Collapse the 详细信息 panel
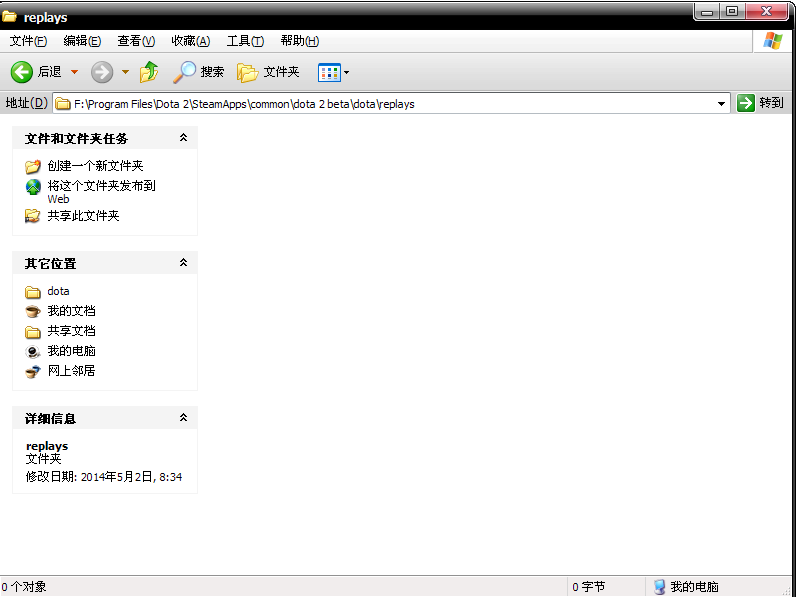The height and width of the screenshot is (597, 796). point(183,418)
